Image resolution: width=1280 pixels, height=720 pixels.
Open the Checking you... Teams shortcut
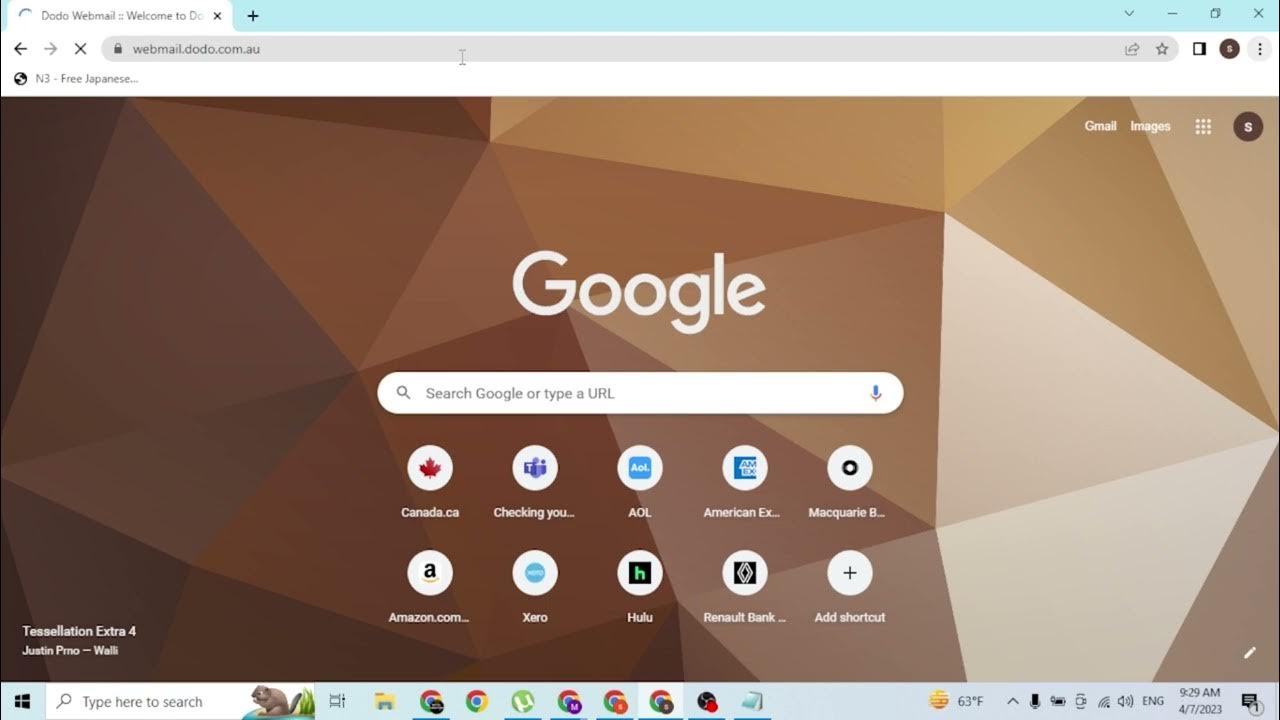[x=535, y=483]
